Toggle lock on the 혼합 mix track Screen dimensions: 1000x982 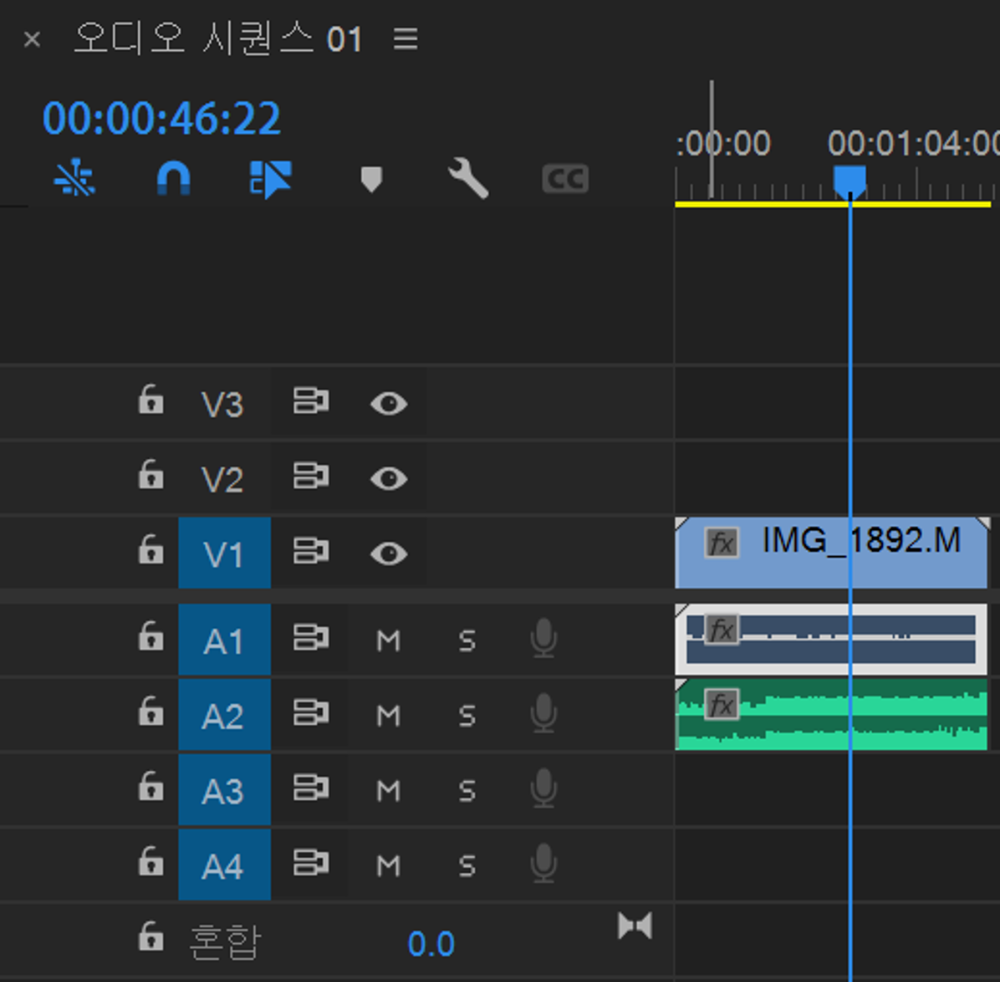pos(151,936)
